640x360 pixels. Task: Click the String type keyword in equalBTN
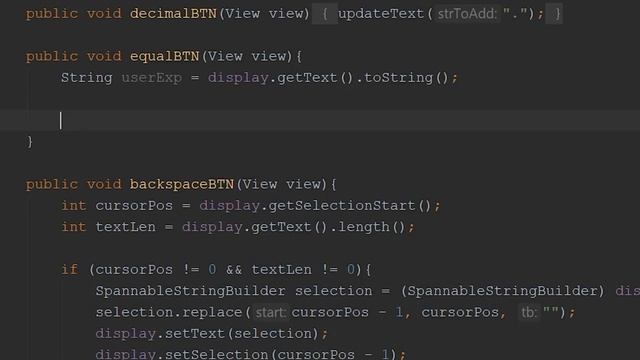click(x=87, y=78)
